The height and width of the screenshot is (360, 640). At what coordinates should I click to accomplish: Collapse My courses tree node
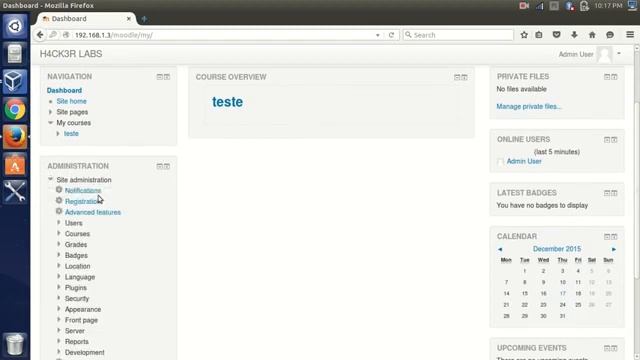click(x=51, y=122)
